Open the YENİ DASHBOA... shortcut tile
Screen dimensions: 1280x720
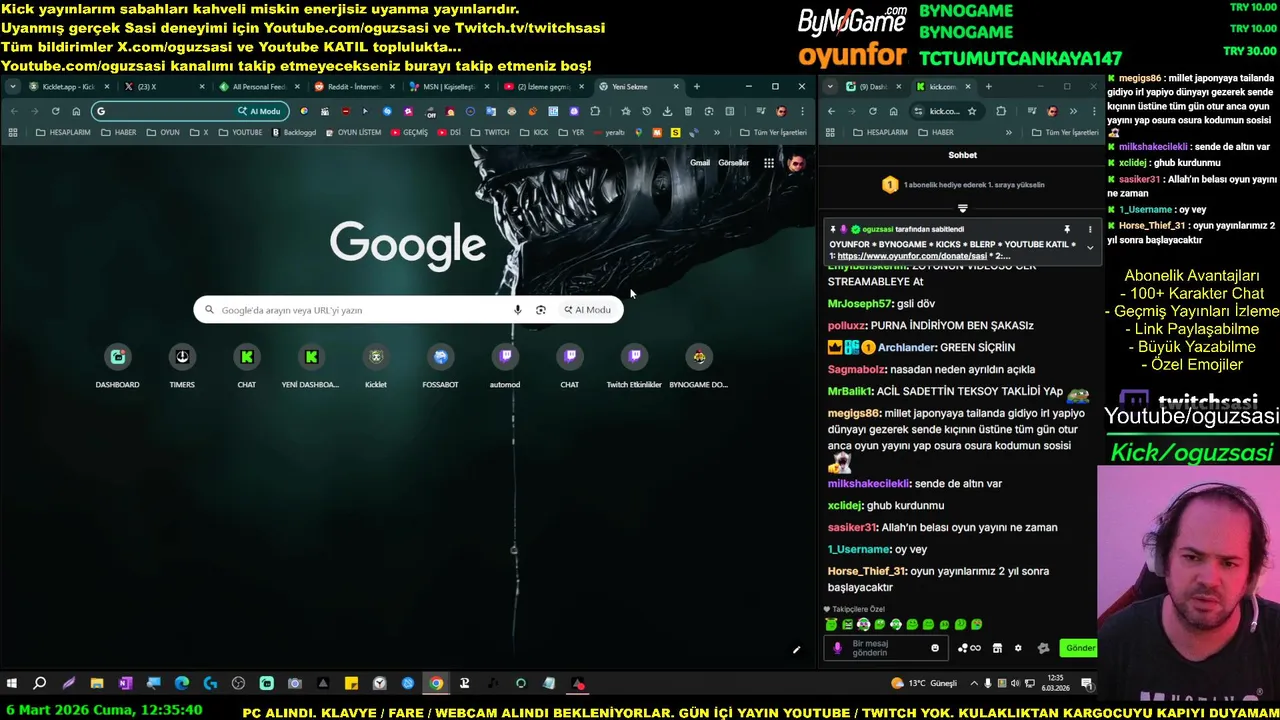[311, 366]
